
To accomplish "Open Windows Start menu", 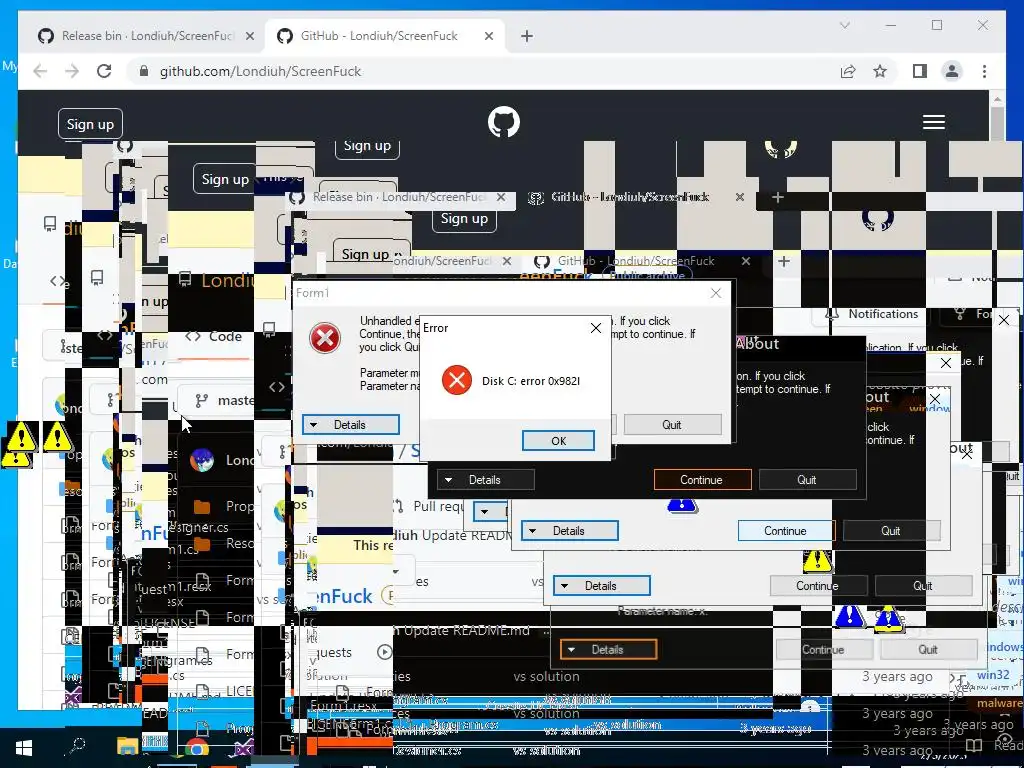I will tap(24, 747).
